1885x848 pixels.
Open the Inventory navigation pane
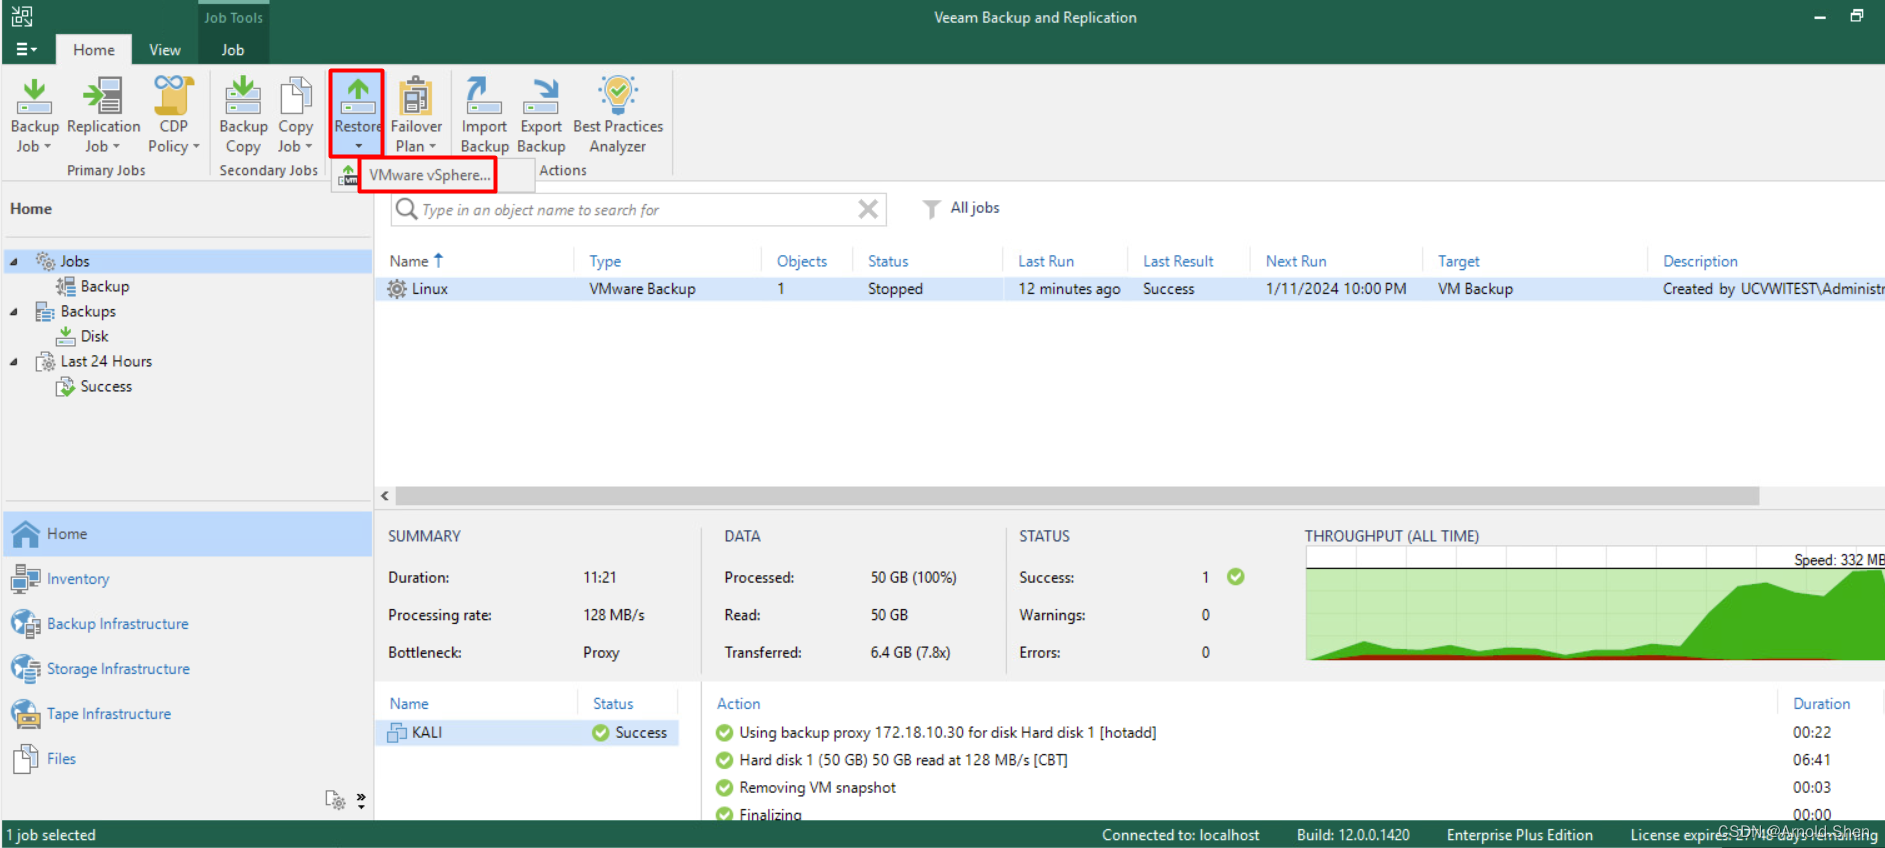coord(188,579)
